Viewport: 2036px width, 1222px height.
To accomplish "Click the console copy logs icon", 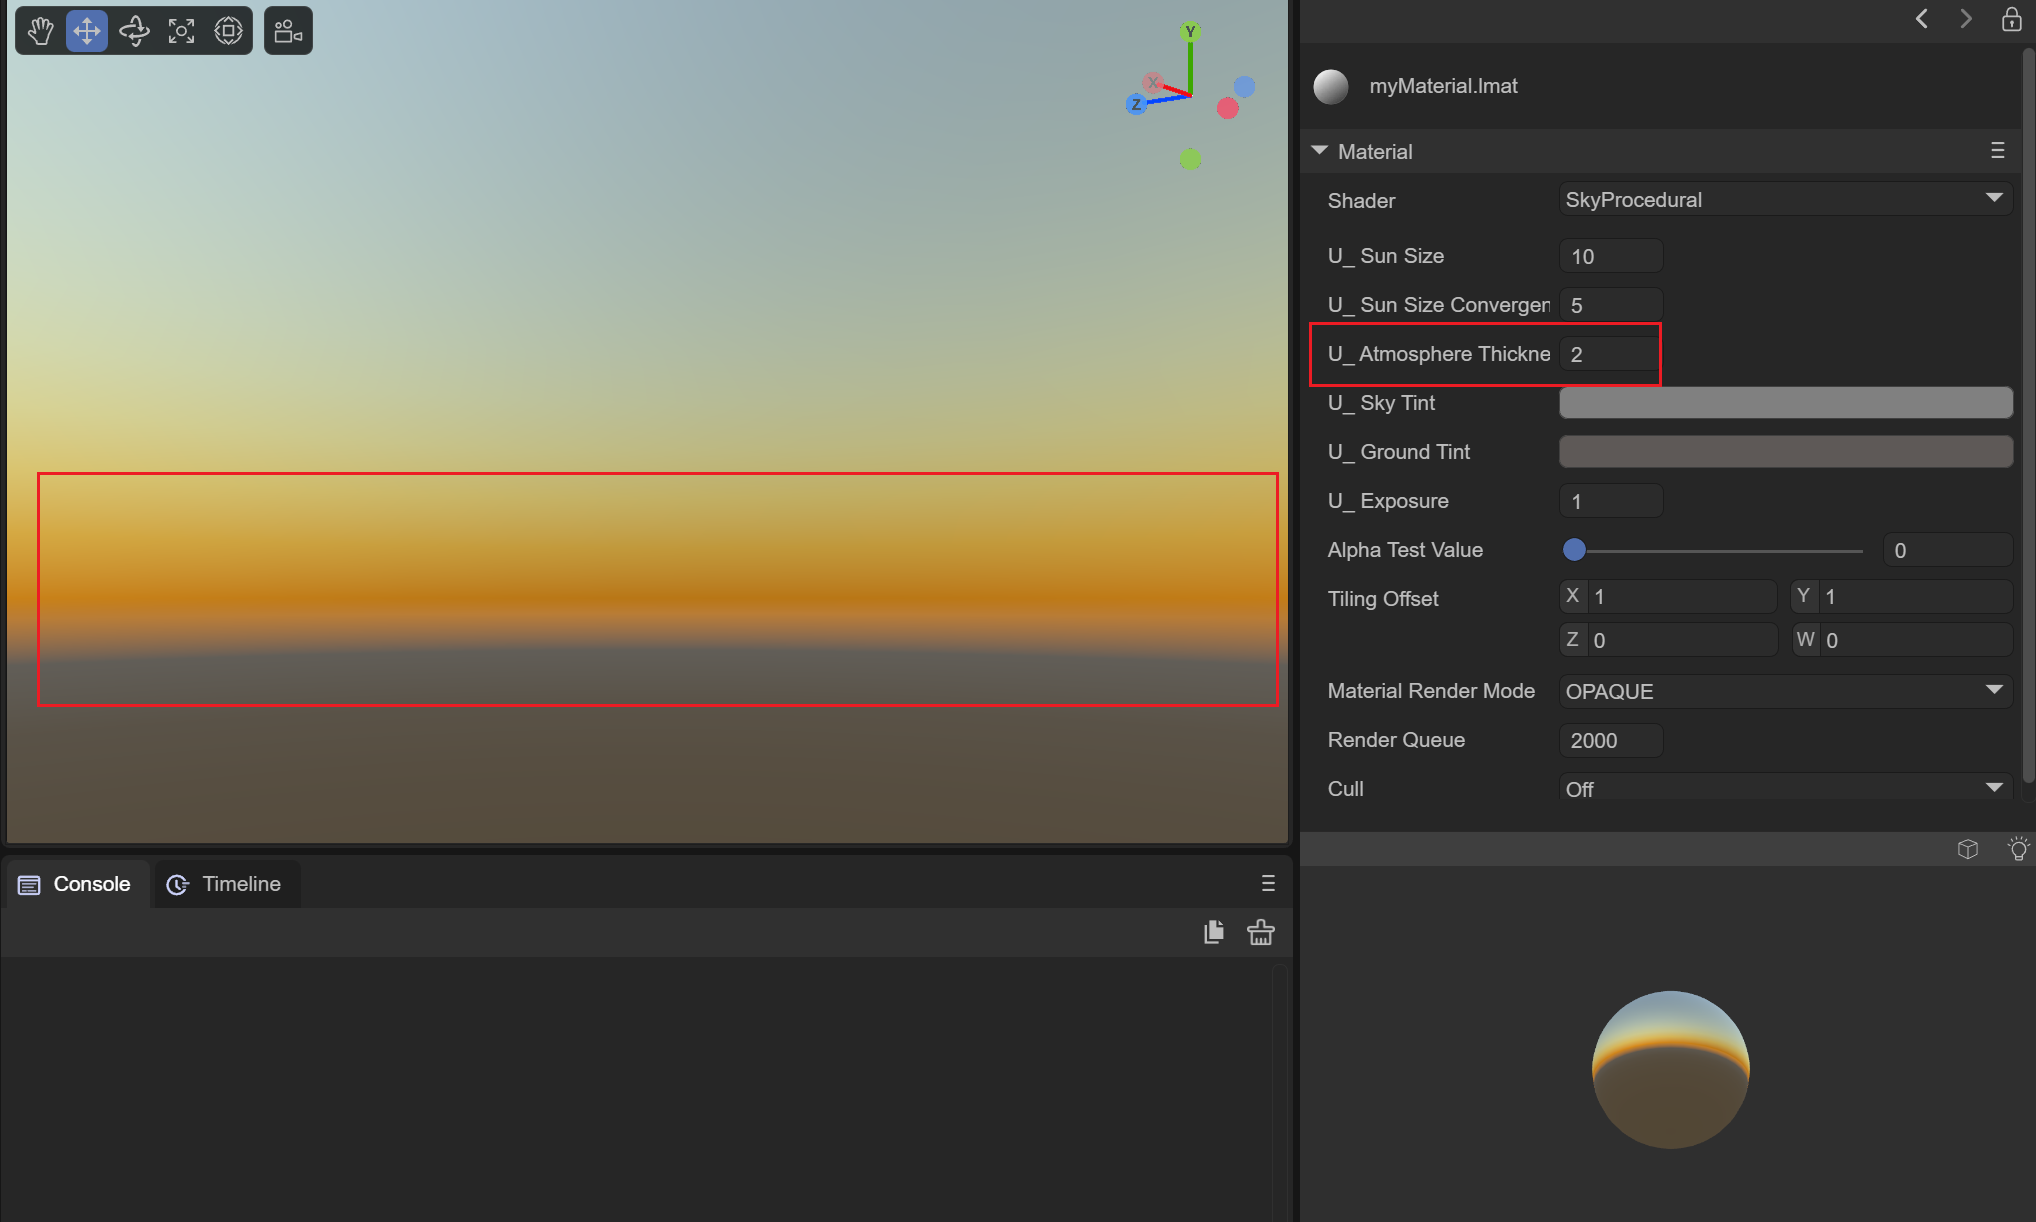I will [1214, 932].
